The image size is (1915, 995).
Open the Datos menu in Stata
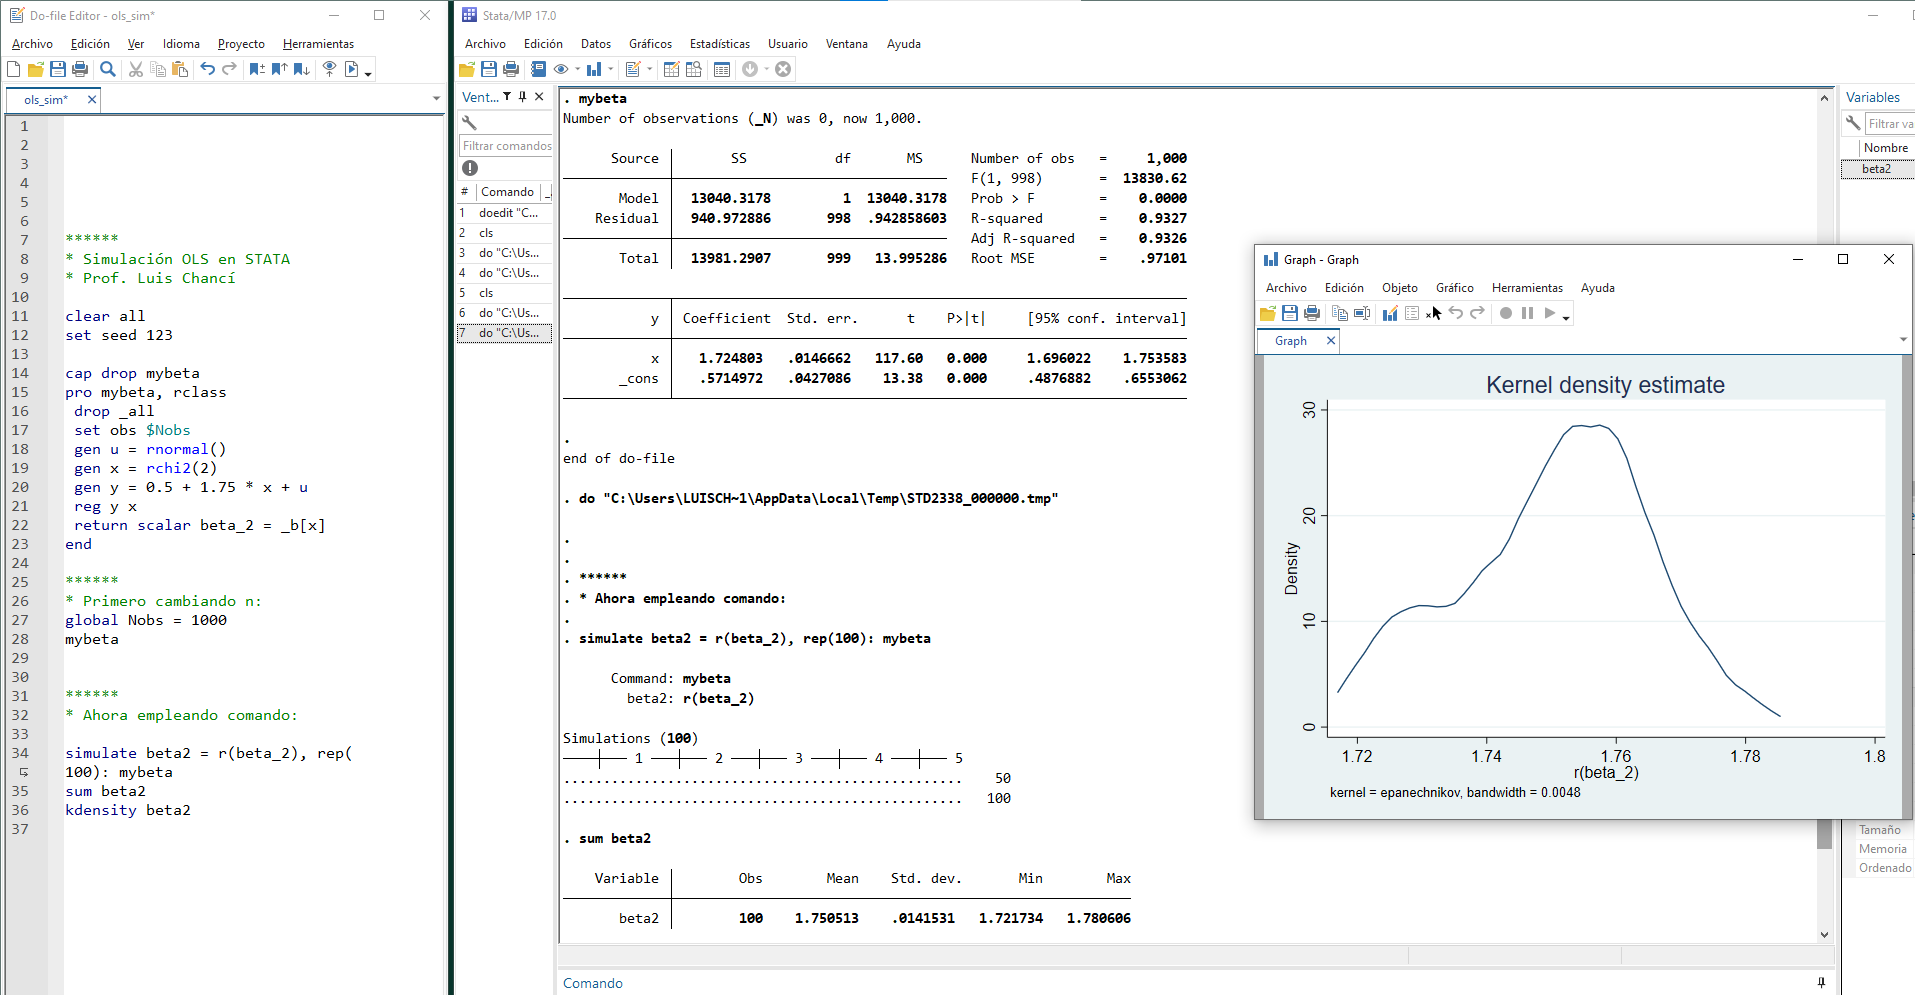pyautogui.click(x=596, y=44)
